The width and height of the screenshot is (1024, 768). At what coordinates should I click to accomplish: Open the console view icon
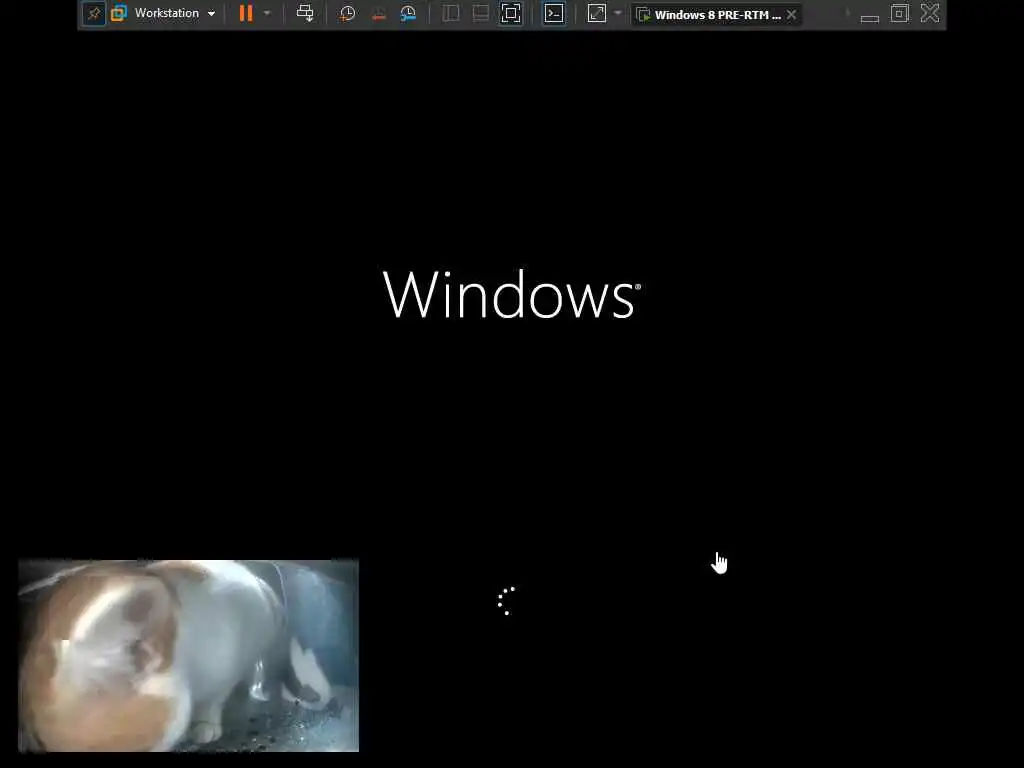pyautogui.click(x=554, y=13)
